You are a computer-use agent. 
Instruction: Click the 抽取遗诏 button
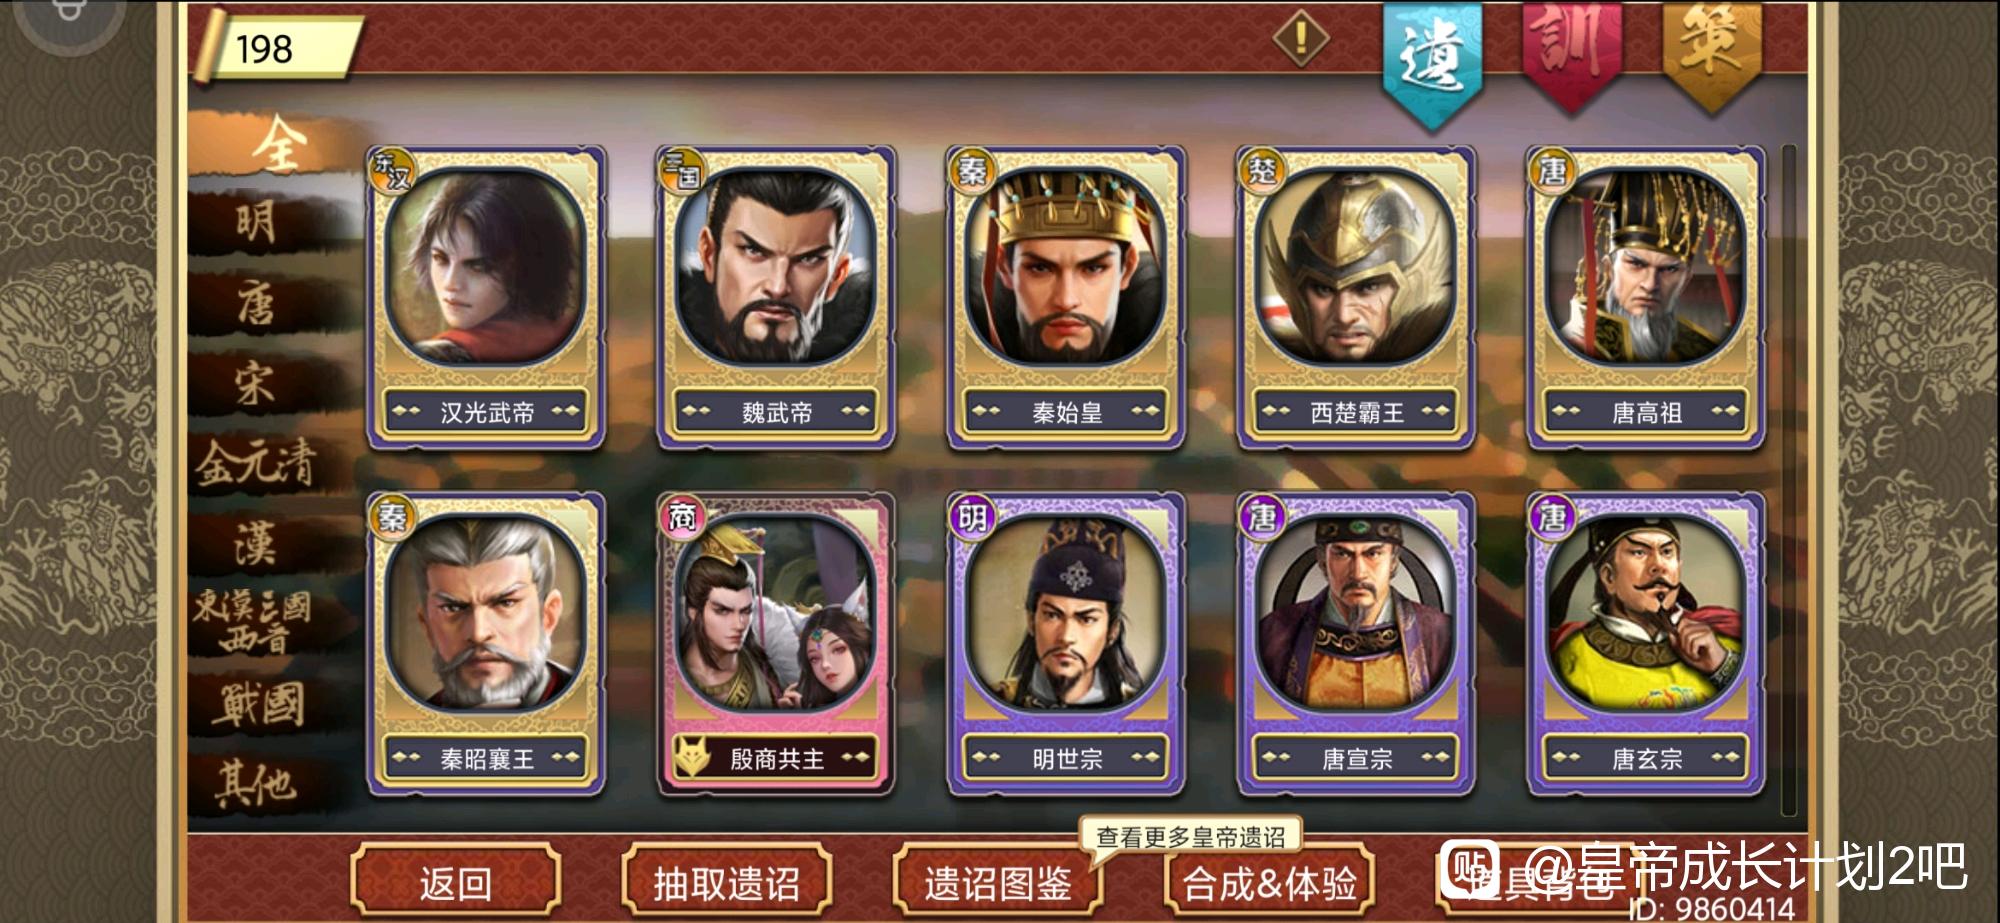(x=726, y=883)
